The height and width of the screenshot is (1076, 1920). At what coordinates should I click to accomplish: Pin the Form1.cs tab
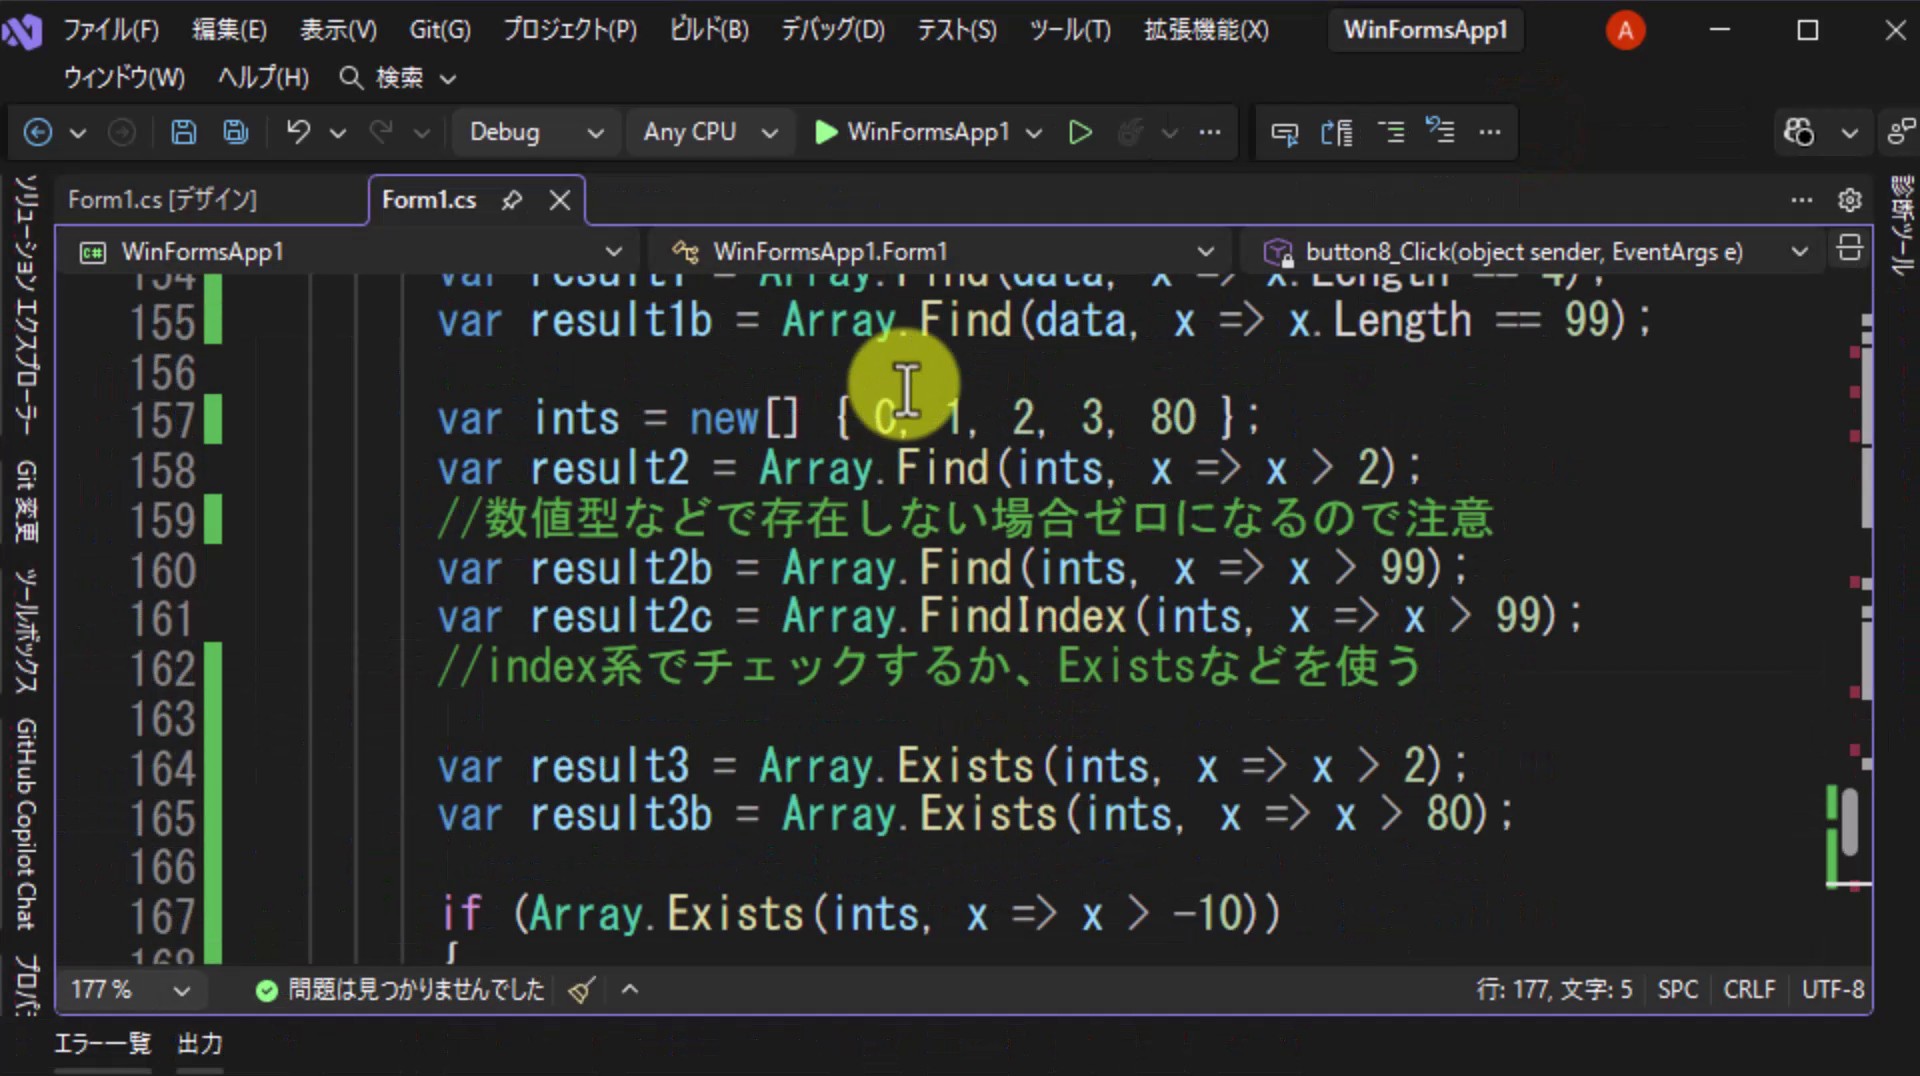tap(512, 200)
